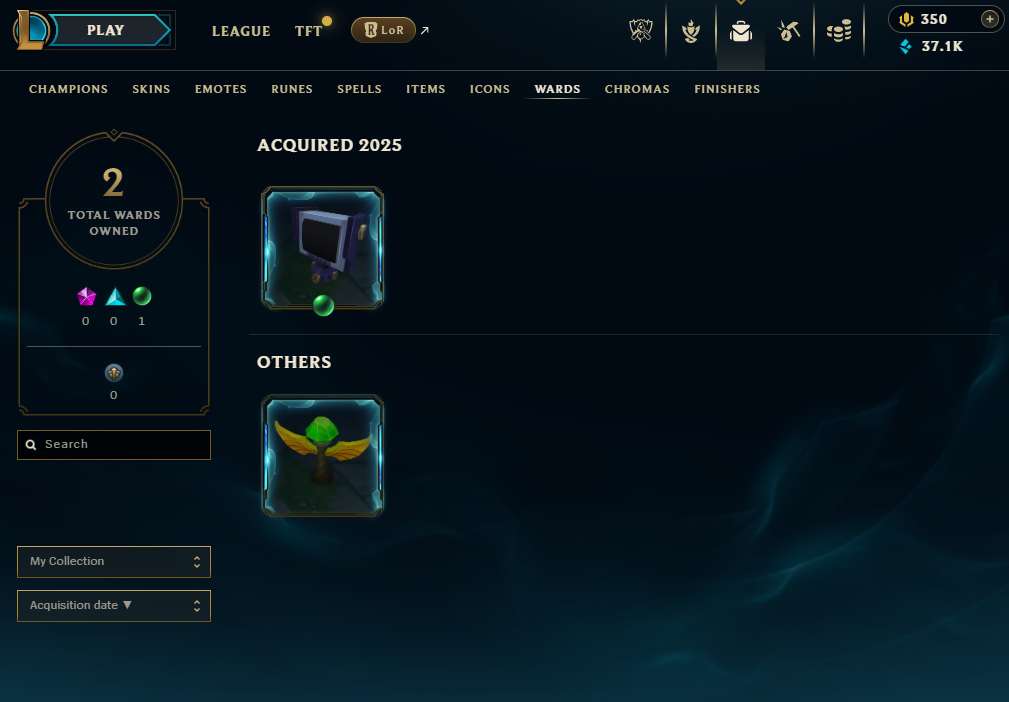Click the pink mythic gem icon
1009x702 pixels.
click(86, 296)
